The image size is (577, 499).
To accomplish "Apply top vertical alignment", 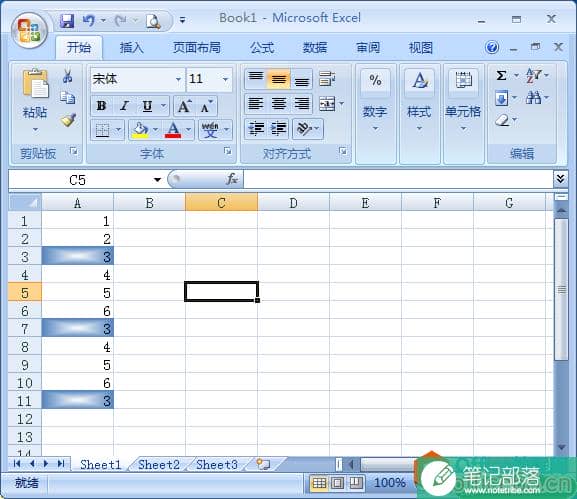I will (x=256, y=78).
